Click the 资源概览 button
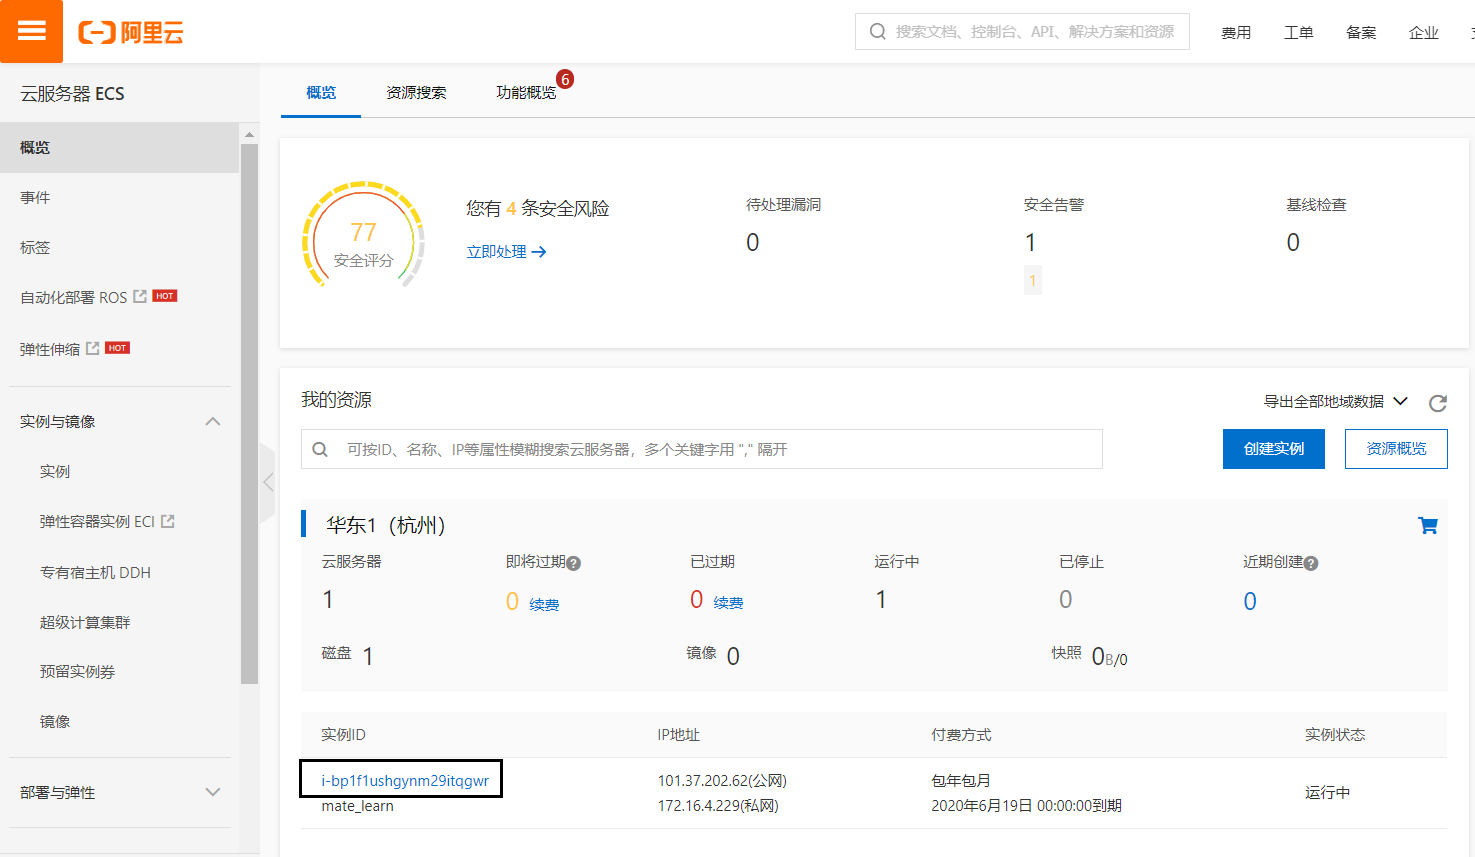Screen dimensions: 1475x857 [x=1396, y=448]
